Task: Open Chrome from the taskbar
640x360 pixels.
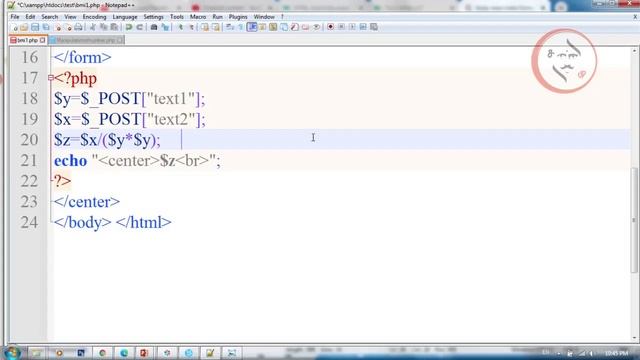Action: [102, 353]
